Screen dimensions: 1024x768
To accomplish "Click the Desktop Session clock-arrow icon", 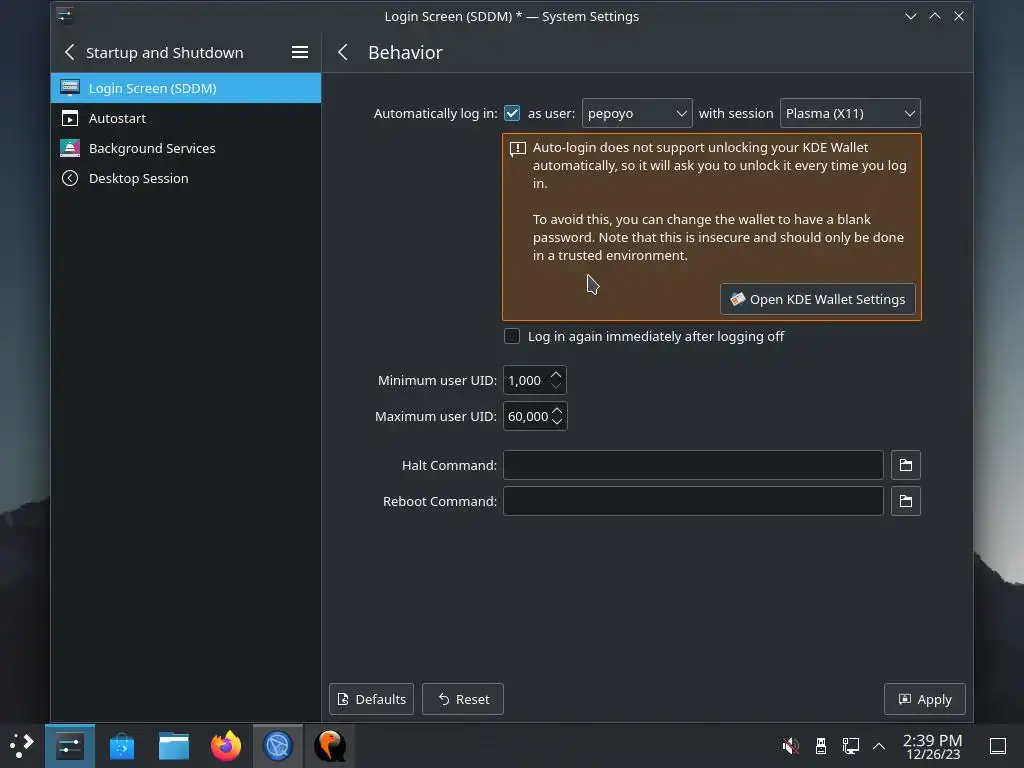I will pos(70,178).
